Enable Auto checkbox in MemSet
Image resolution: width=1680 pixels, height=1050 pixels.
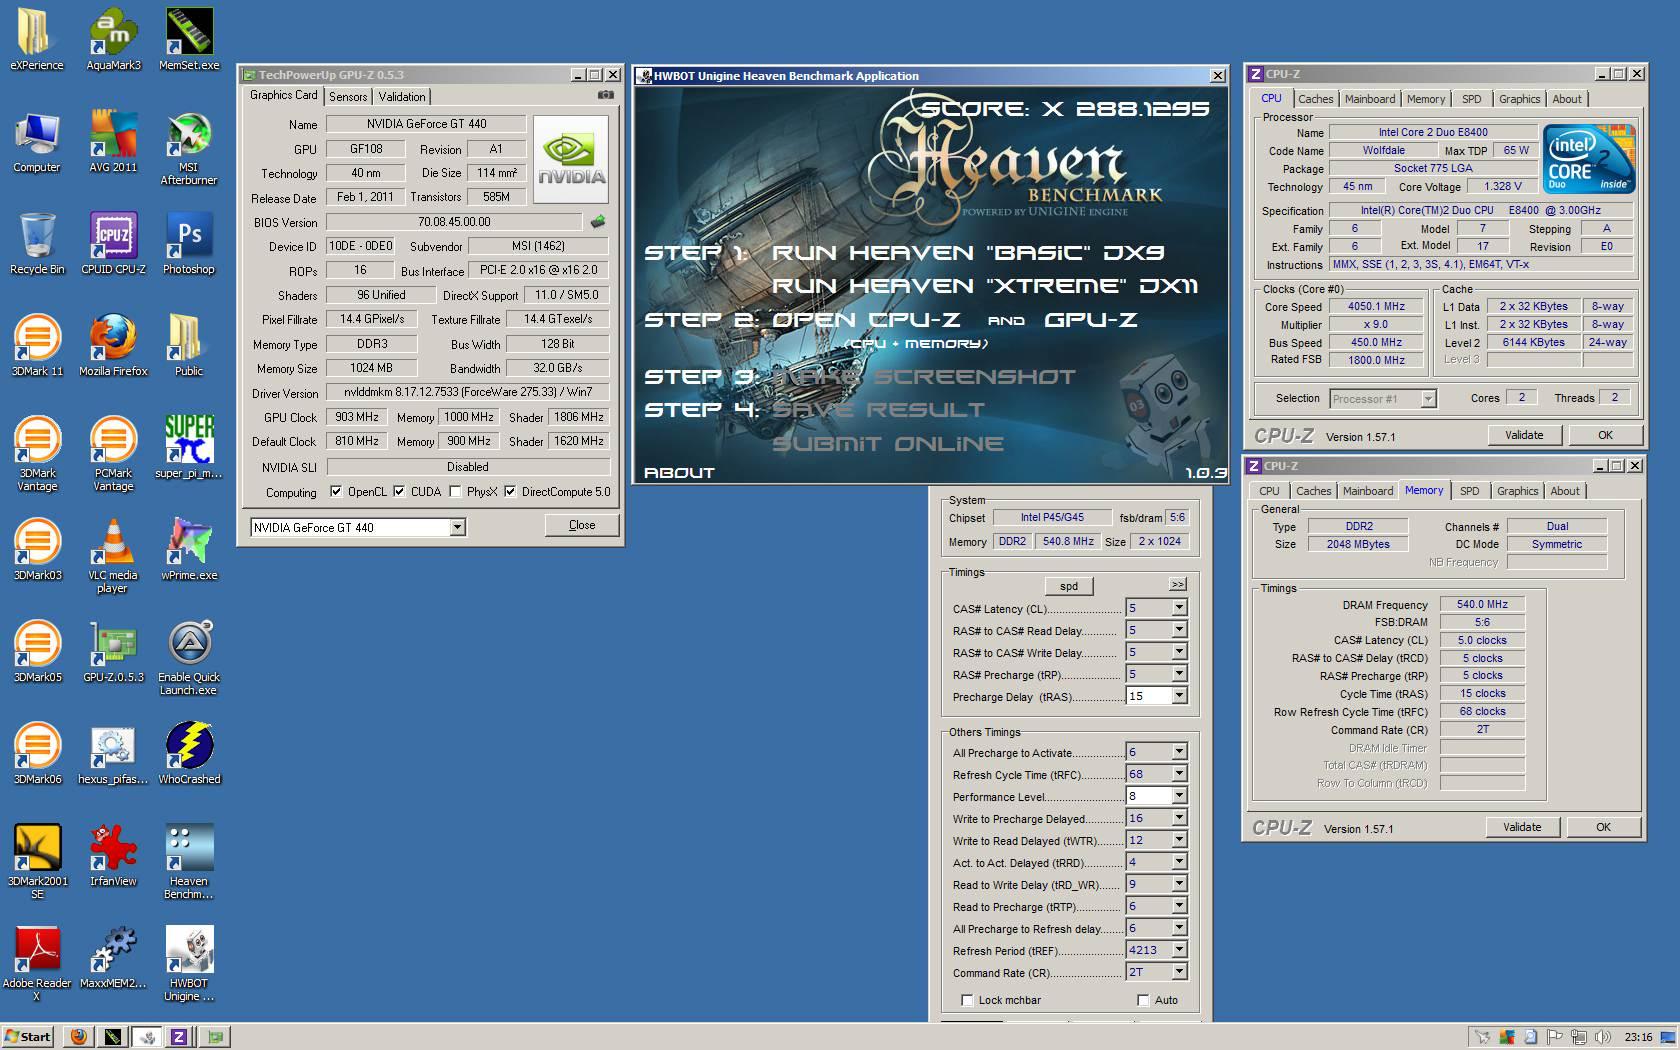pos(1143,1000)
